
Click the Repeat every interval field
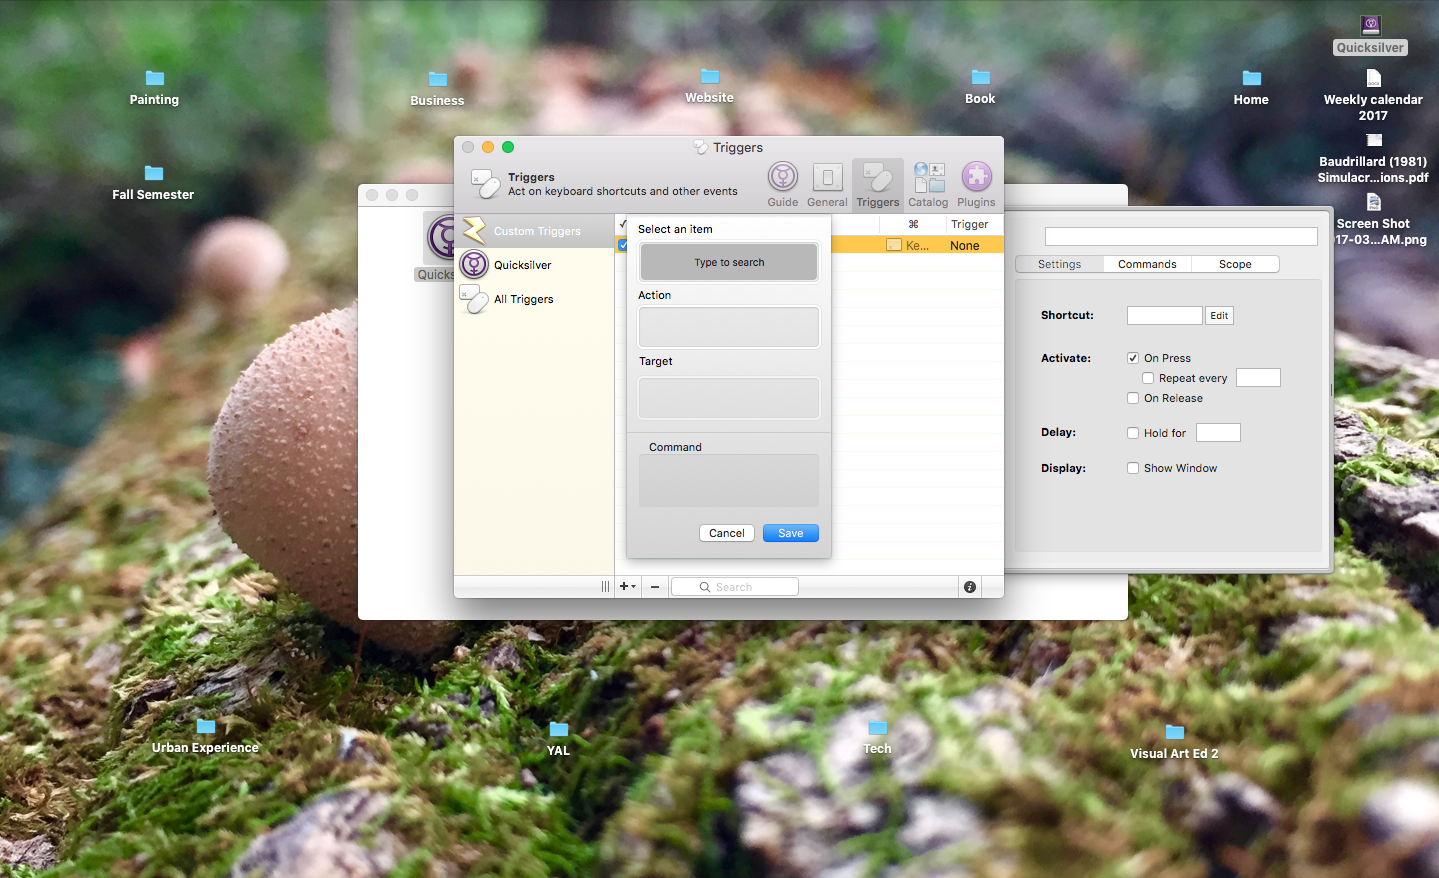pos(1258,377)
